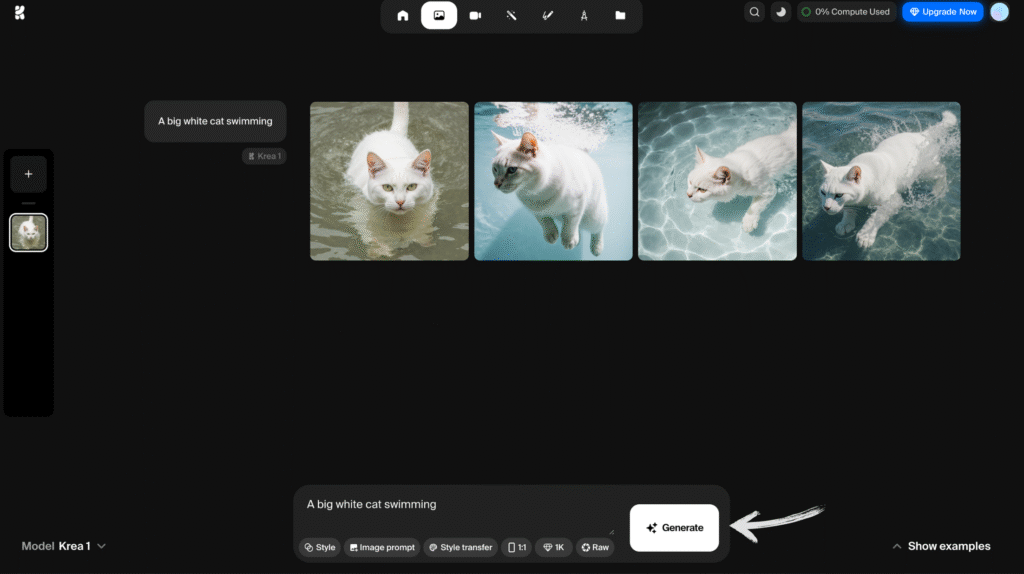Expand Show examples

tap(941, 546)
